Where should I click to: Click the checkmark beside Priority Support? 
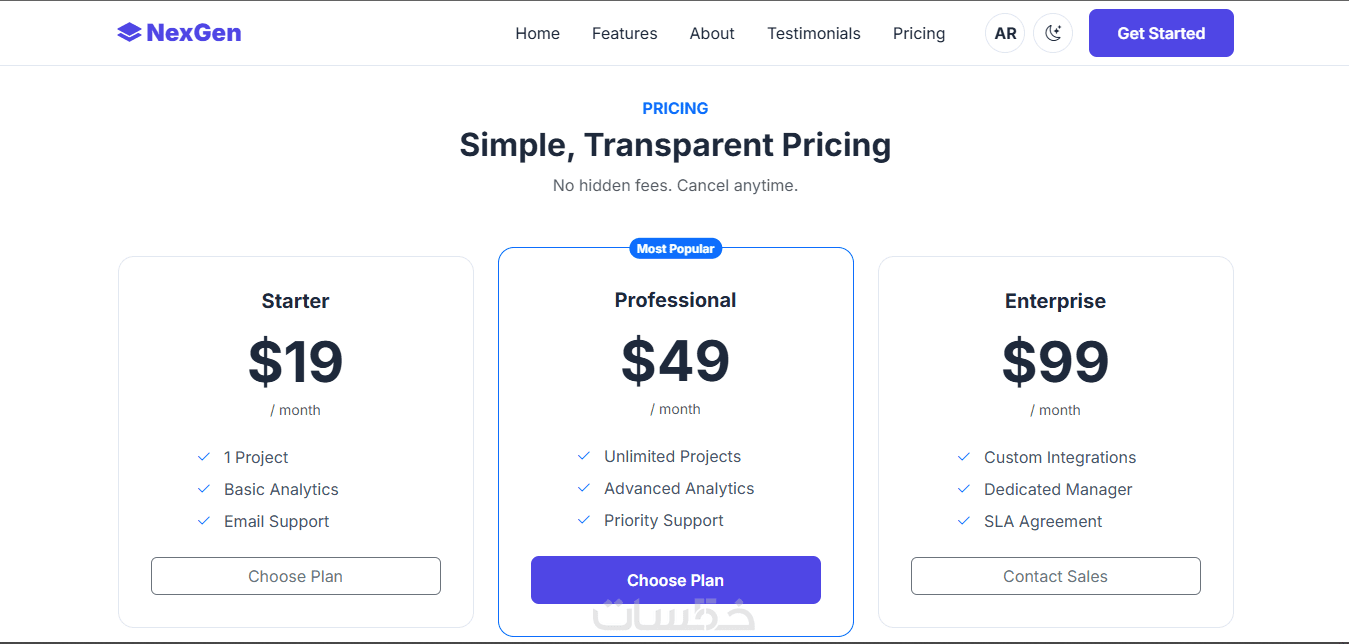584,520
